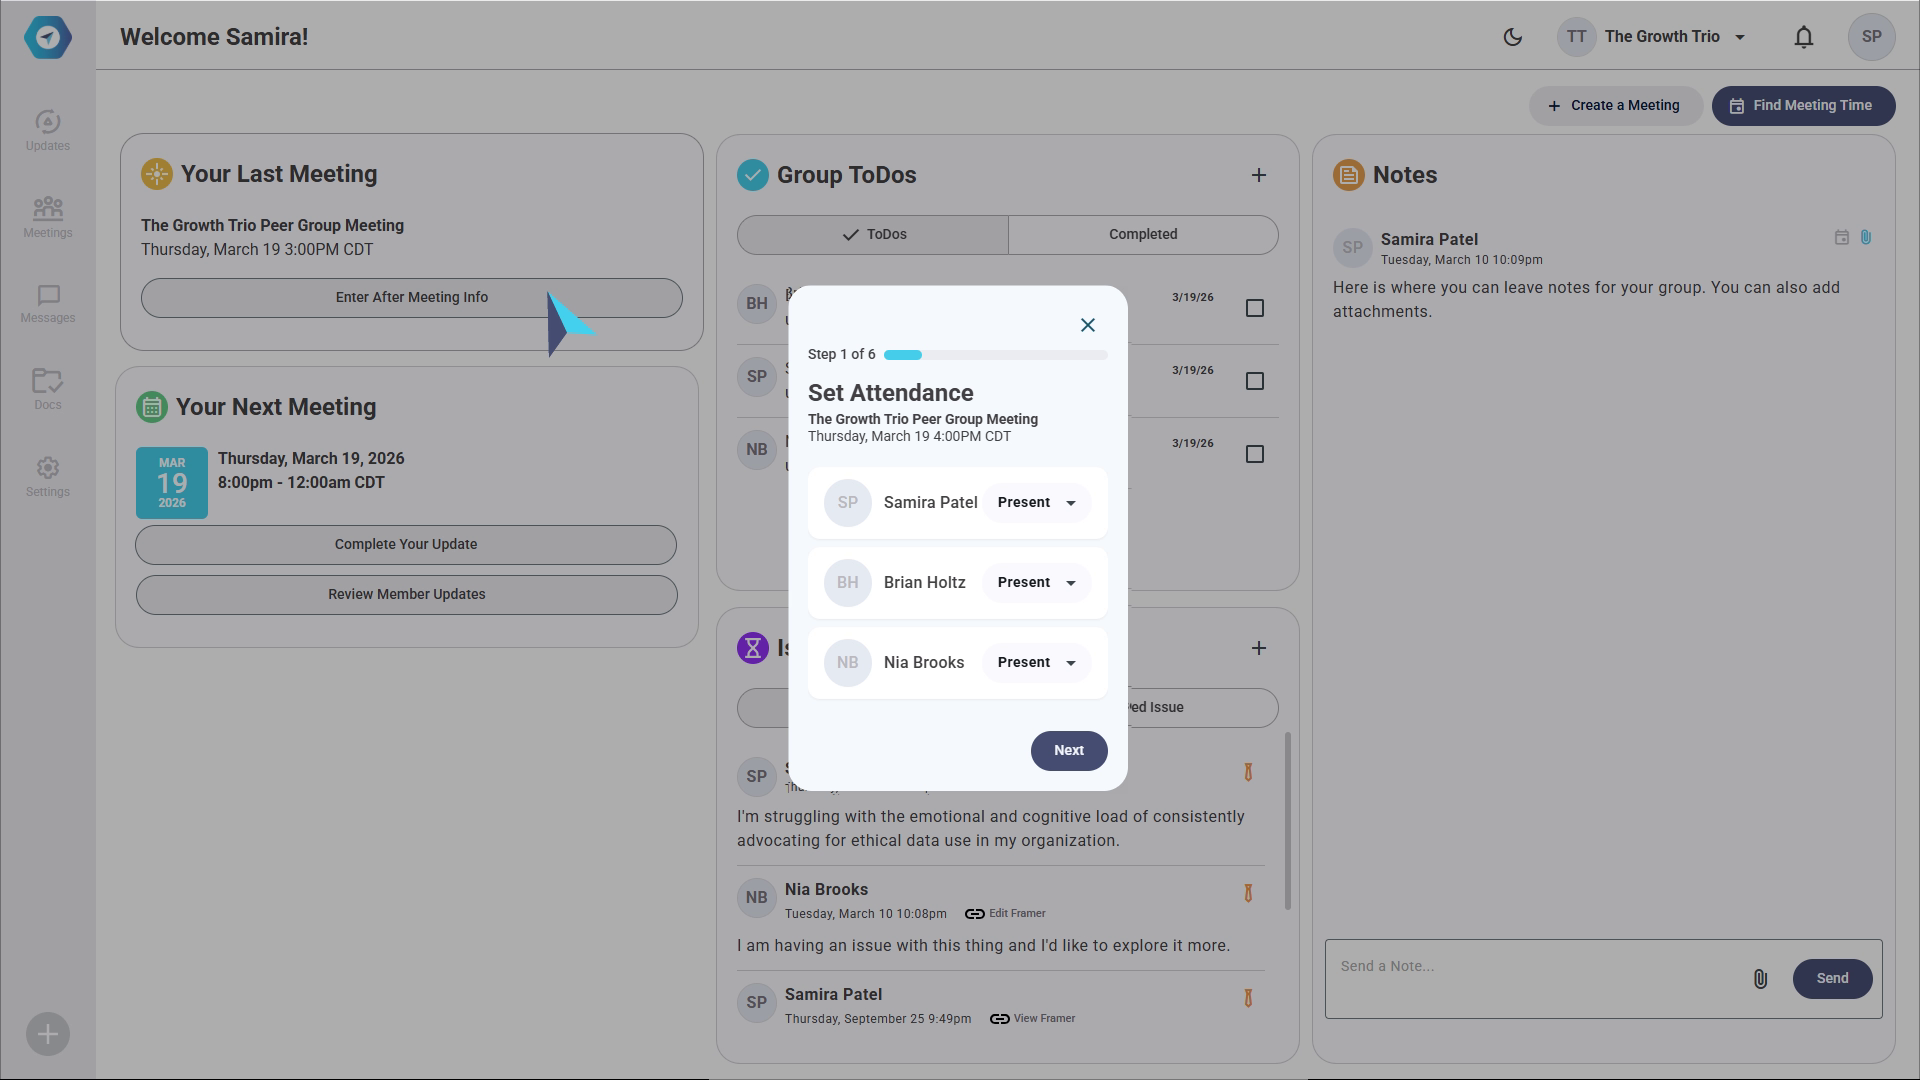
Task: Click Find Meeting Time button
Action: pos(1802,106)
